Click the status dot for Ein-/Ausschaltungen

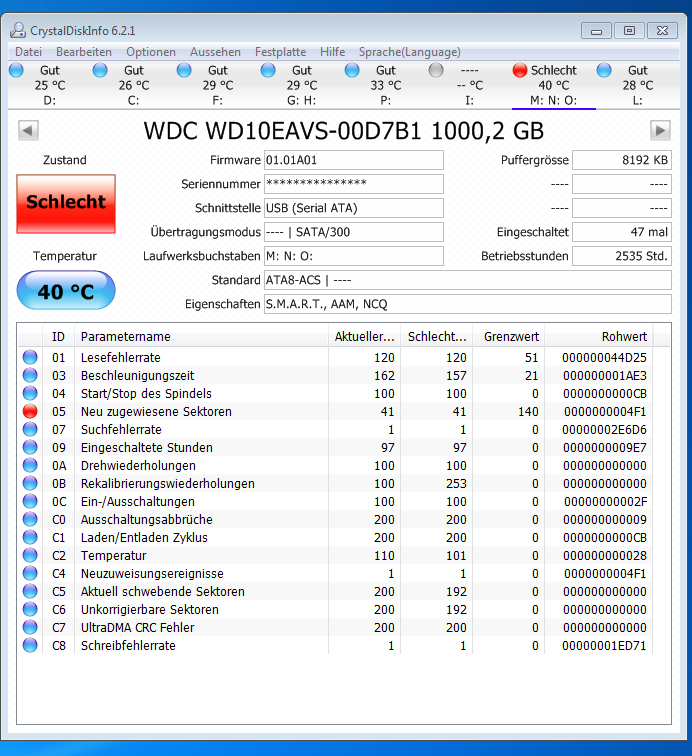pos(30,501)
